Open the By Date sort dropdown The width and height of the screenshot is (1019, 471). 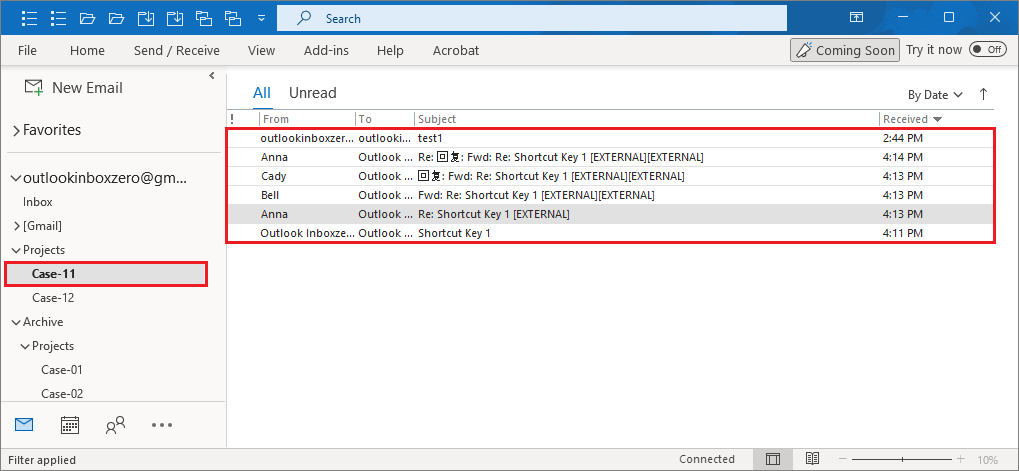(935, 95)
